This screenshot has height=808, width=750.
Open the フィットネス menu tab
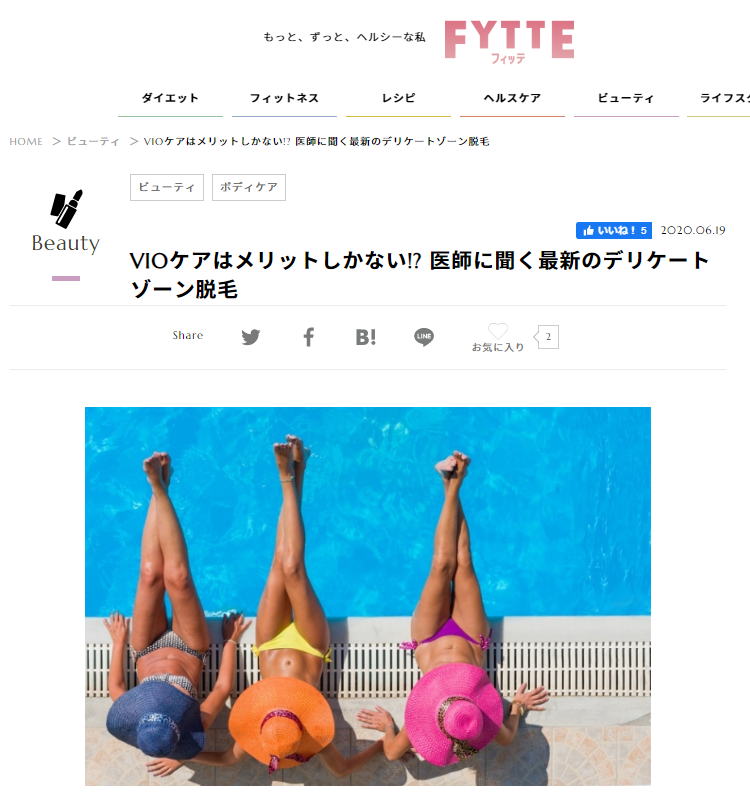(284, 98)
